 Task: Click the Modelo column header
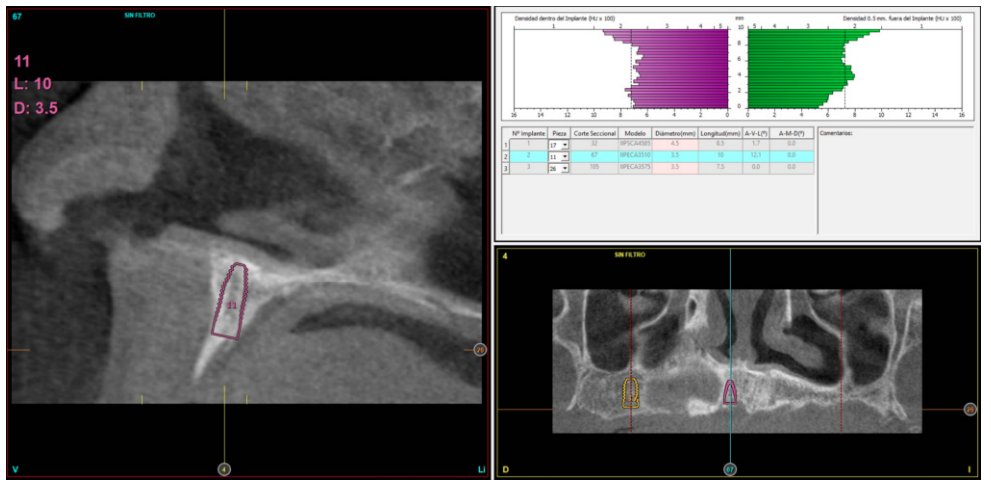click(634, 133)
